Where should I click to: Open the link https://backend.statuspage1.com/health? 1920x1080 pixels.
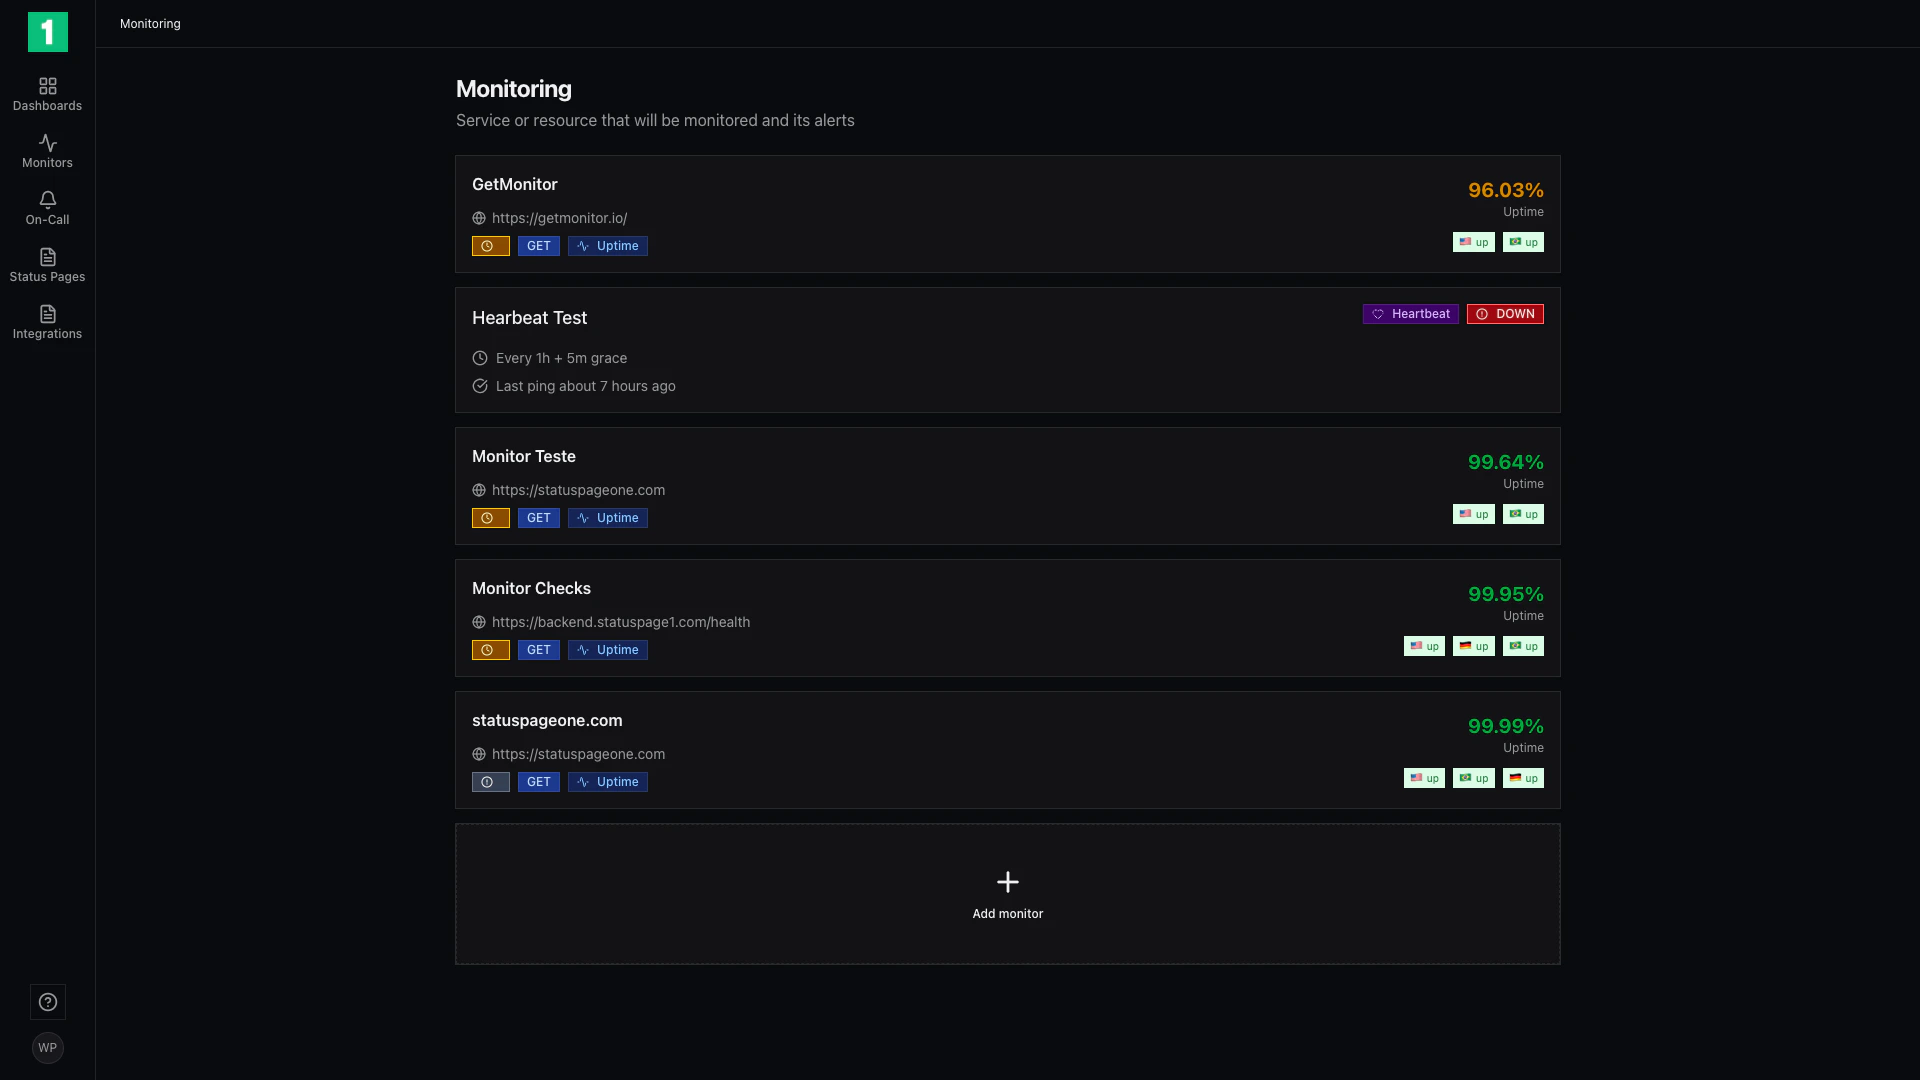(621, 621)
